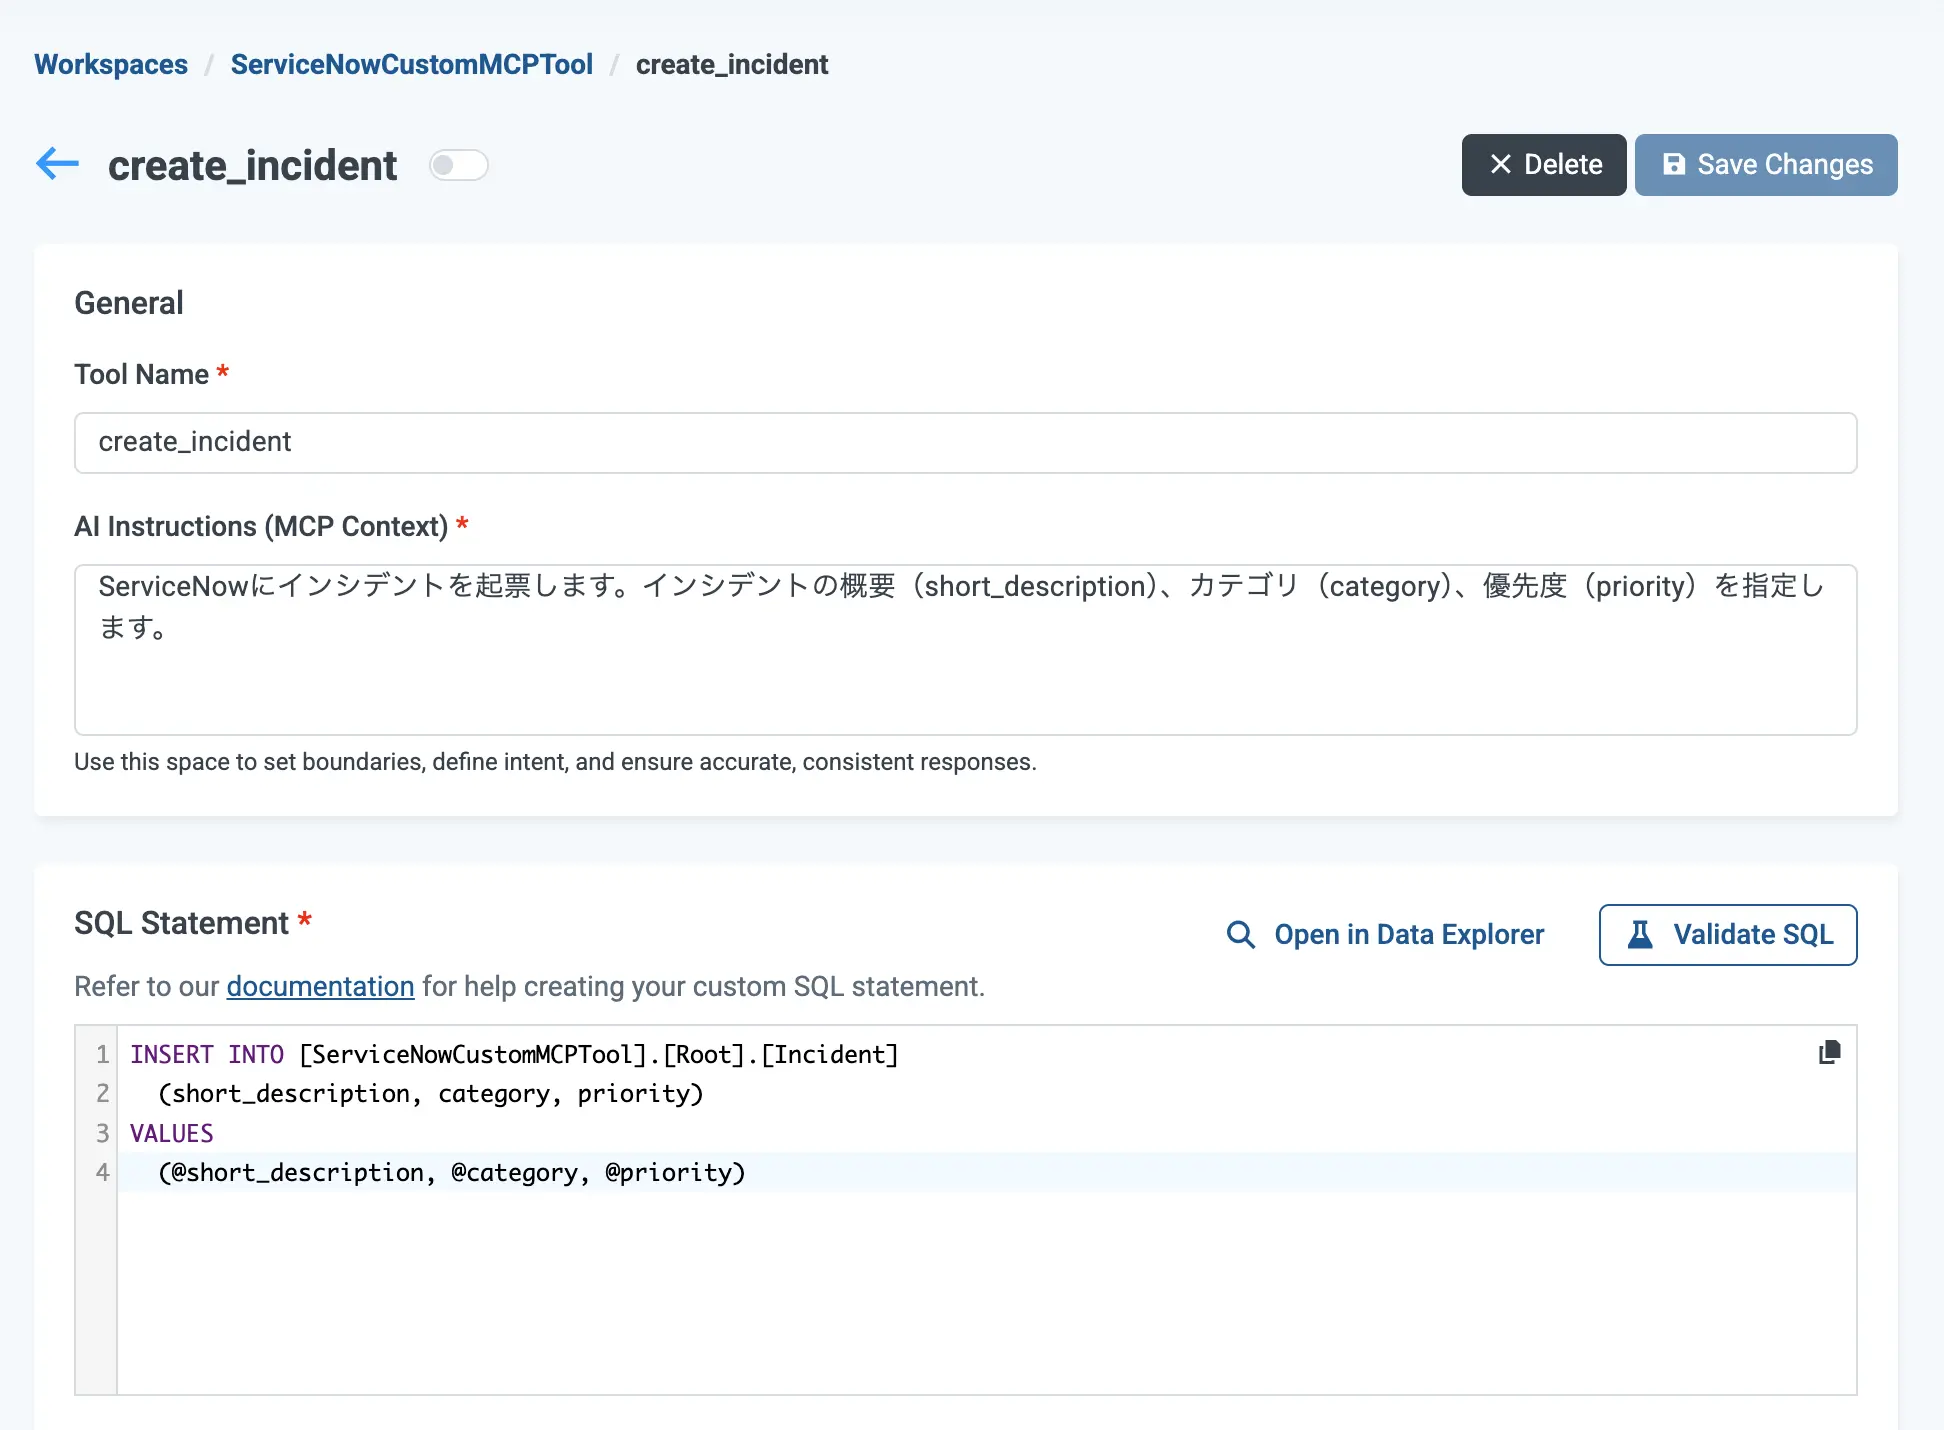Click the Tool Name input field
This screenshot has width=1944, height=1430.
coord(965,443)
